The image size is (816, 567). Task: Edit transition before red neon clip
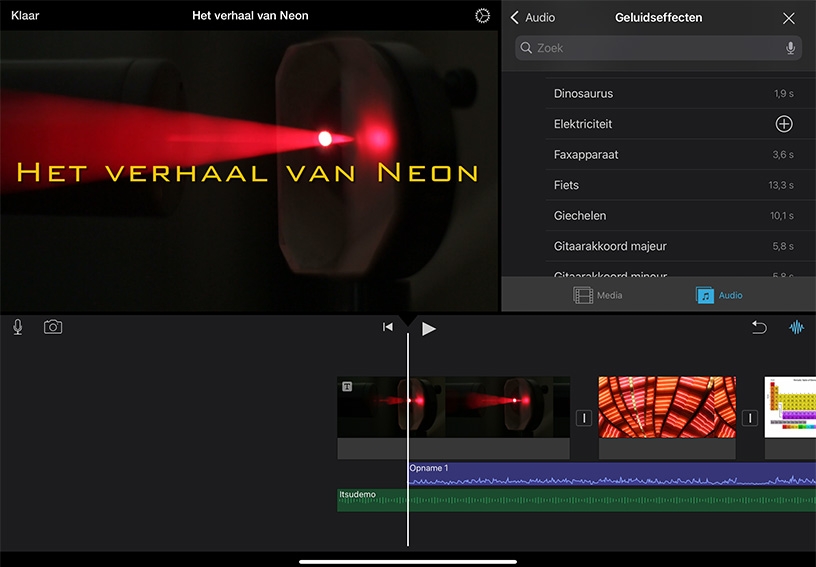584,418
